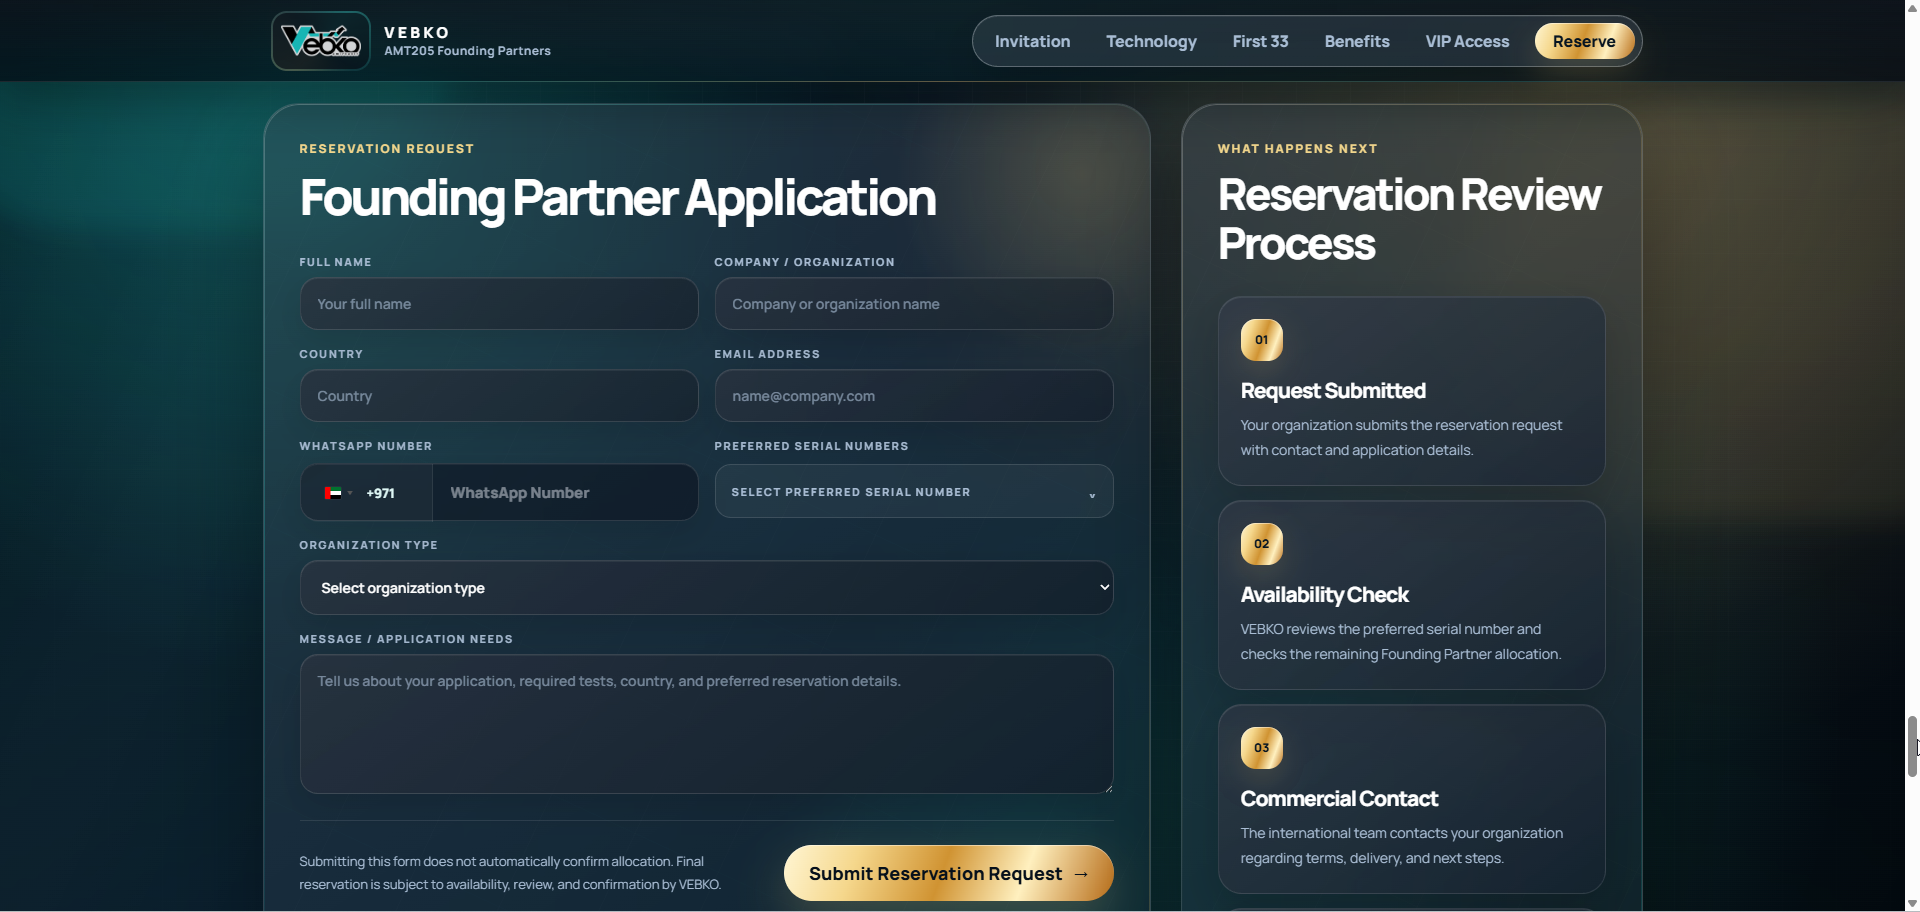Open the Technology nav item
Screen dimensions: 1920x912
[x=1151, y=41]
